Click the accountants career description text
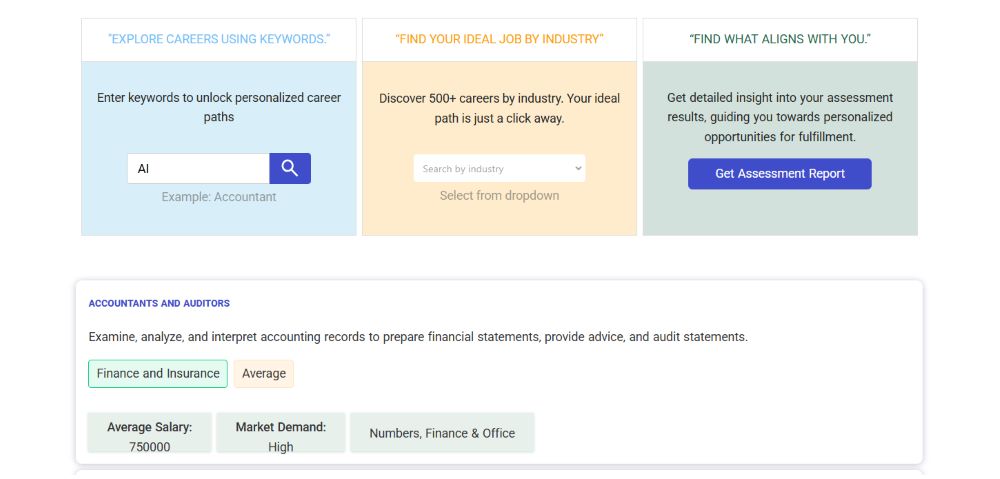The image size is (1000, 479). 418,337
